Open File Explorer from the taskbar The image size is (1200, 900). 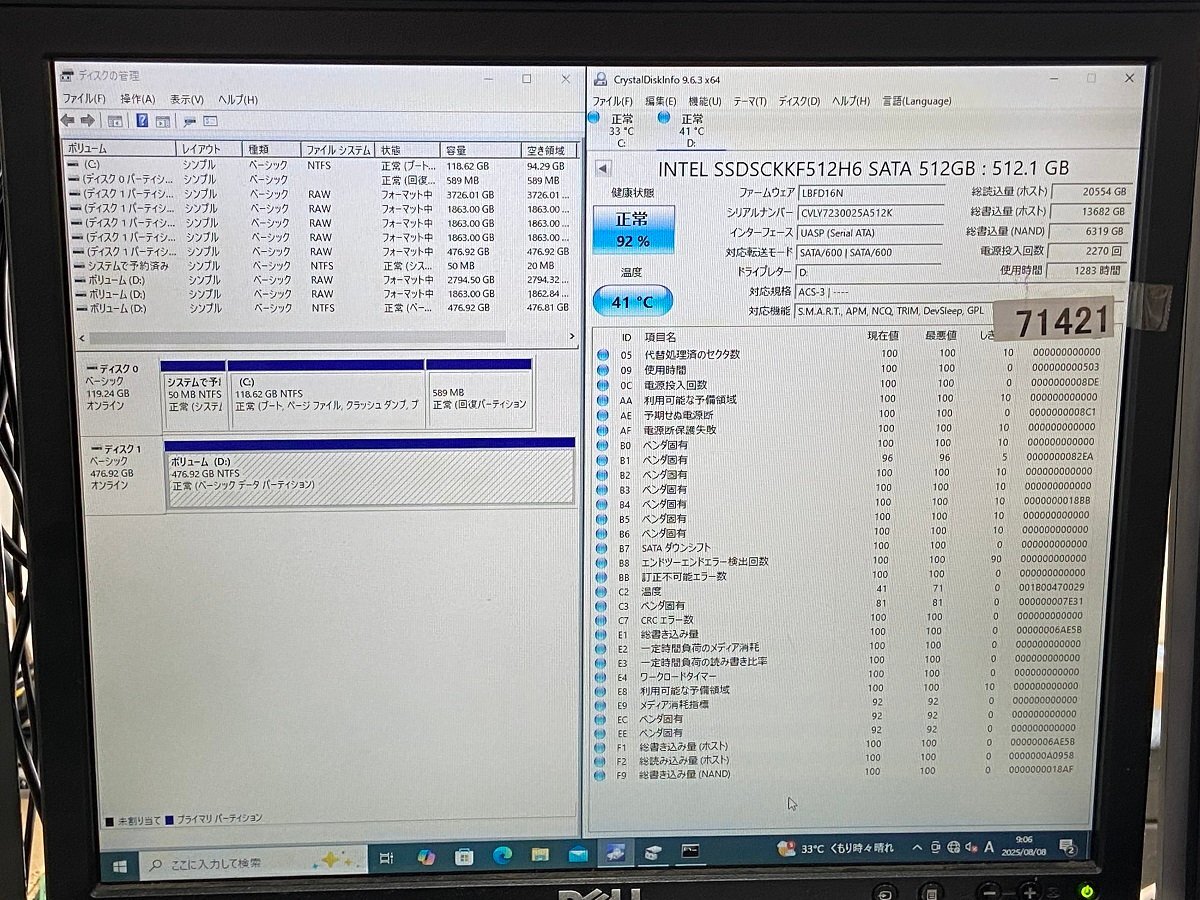[540, 855]
